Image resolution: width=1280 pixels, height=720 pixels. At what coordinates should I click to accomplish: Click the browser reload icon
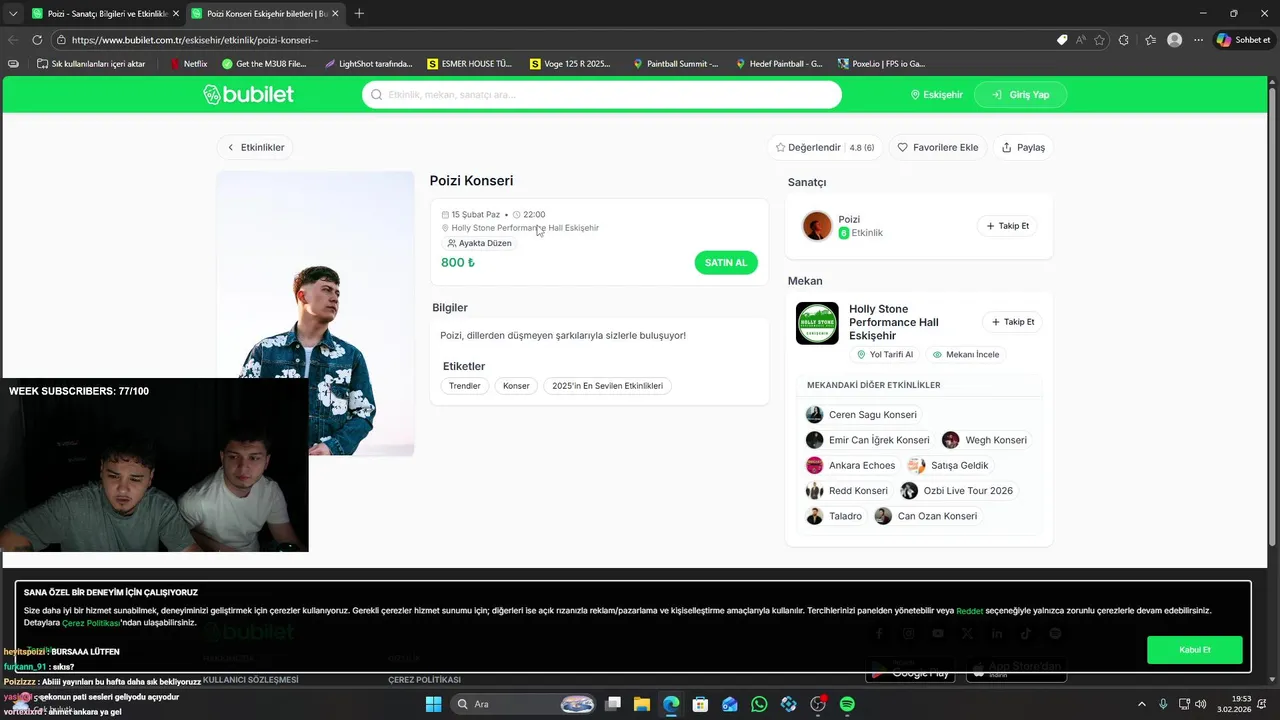coord(37,40)
